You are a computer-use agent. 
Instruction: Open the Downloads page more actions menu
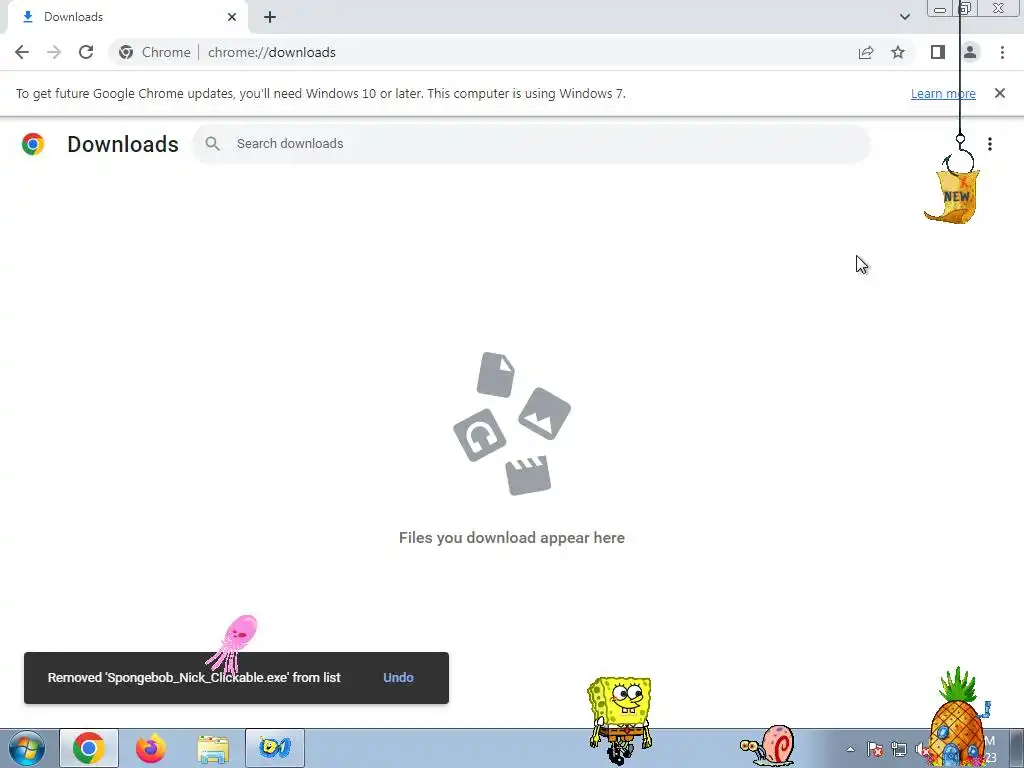click(x=990, y=144)
